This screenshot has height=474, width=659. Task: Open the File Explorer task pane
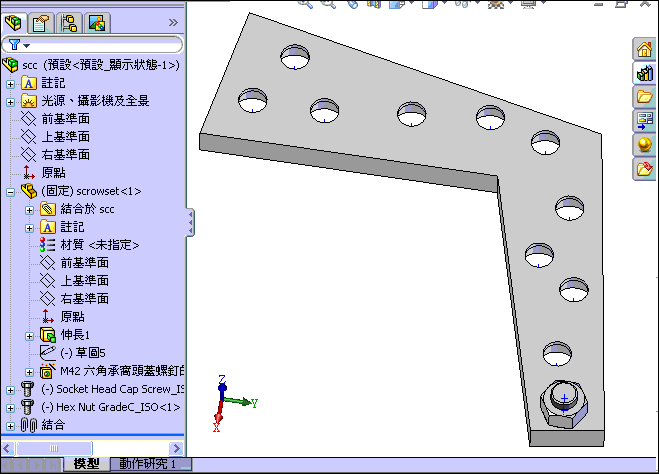click(x=644, y=97)
